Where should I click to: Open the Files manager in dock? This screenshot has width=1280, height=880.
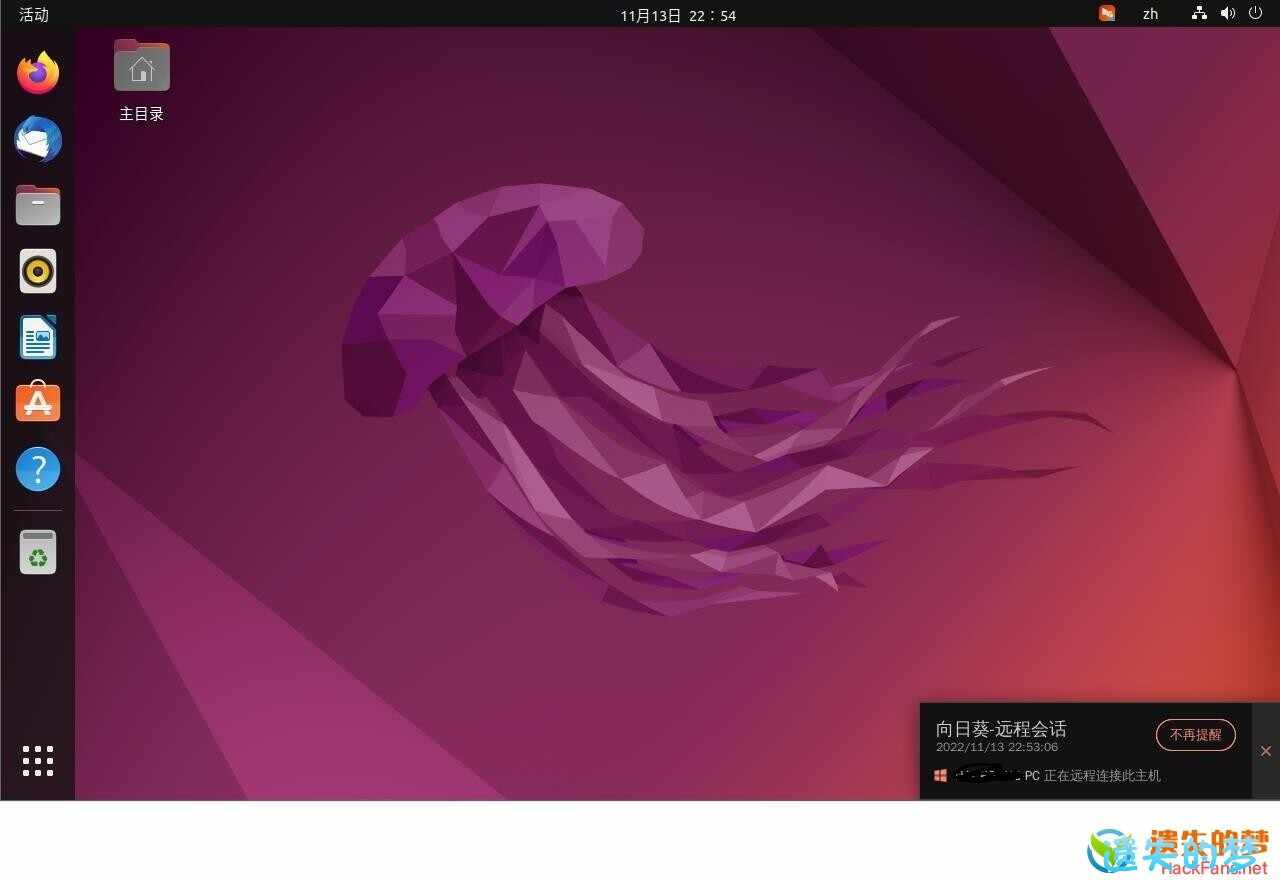[38, 206]
